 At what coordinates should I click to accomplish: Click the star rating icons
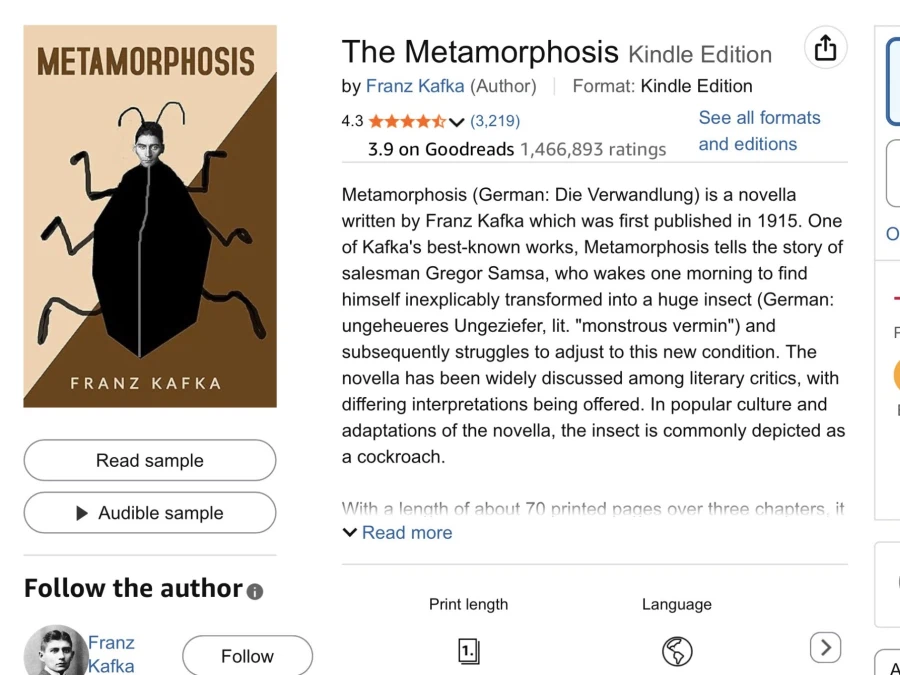tap(407, 122)
